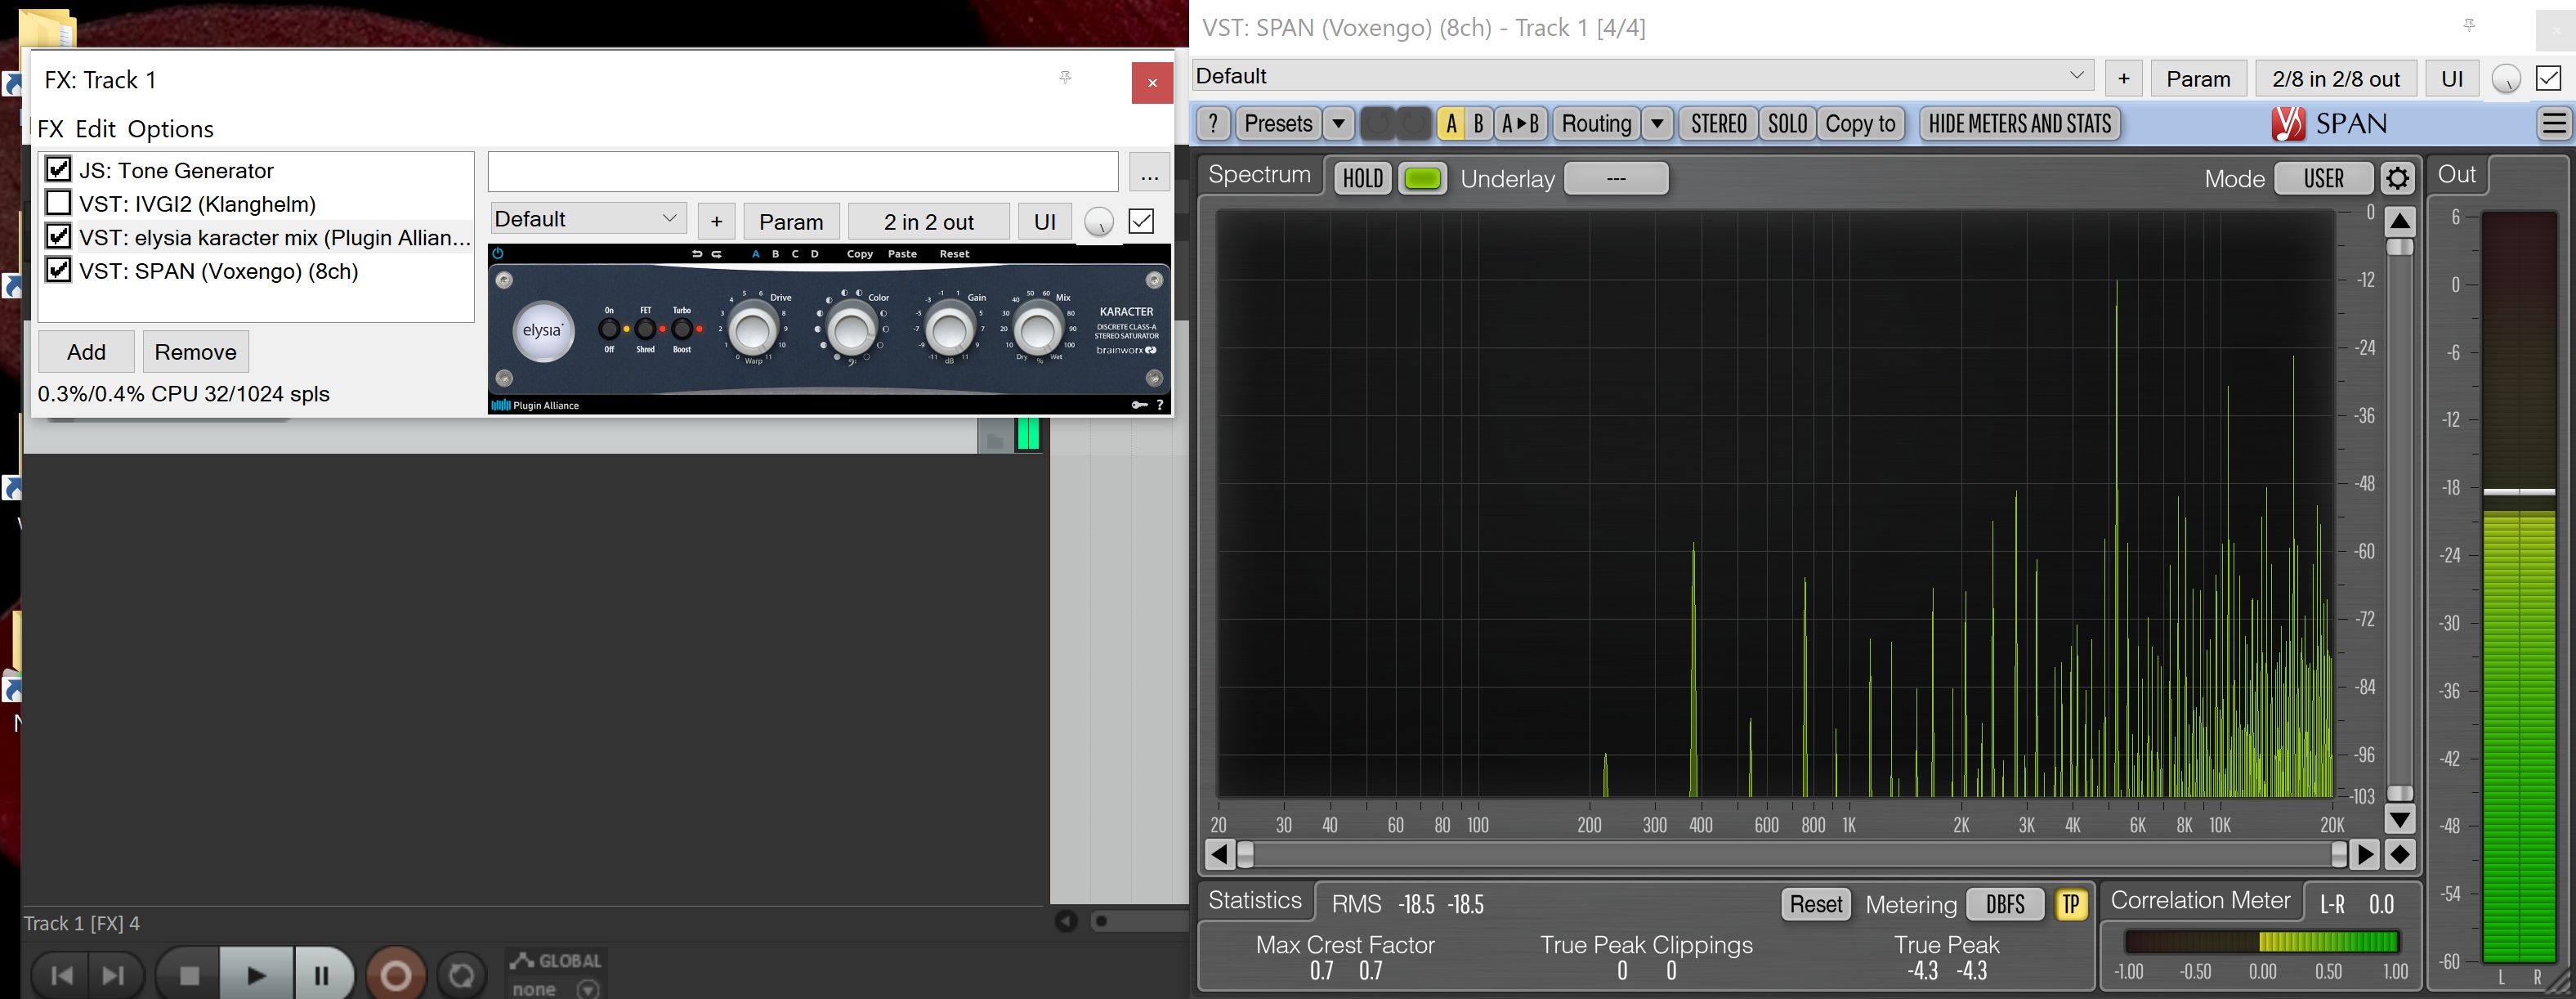
Task: Click the transport Stop button
Action: [x=189, y=974]
